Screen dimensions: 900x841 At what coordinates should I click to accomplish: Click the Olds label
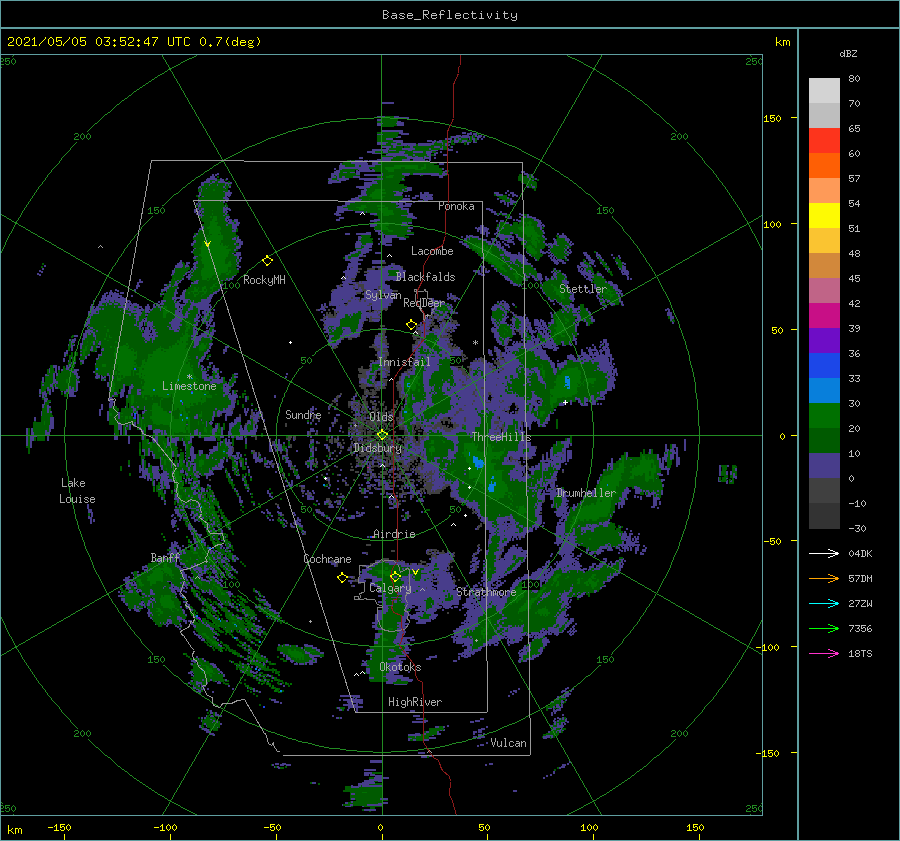click(381, 417)
